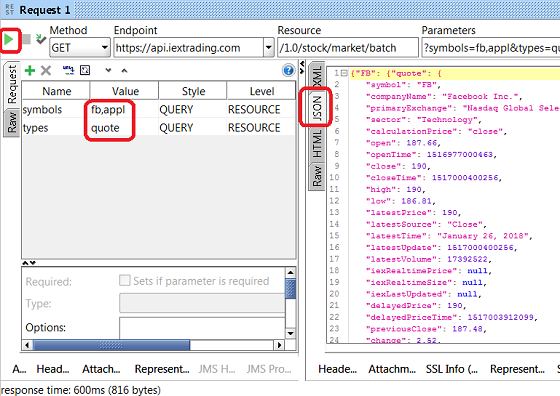
Task: Collapse parameter details panel arrows
Action: 29,263
